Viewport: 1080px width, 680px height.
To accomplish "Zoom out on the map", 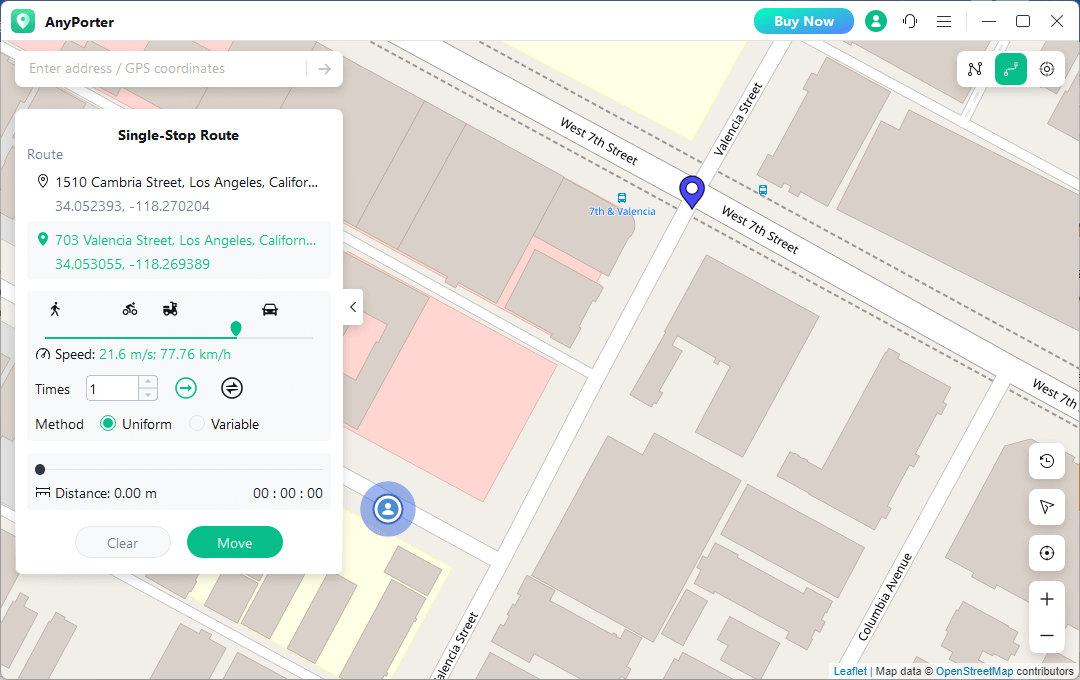I will (x=1047, y=635).
